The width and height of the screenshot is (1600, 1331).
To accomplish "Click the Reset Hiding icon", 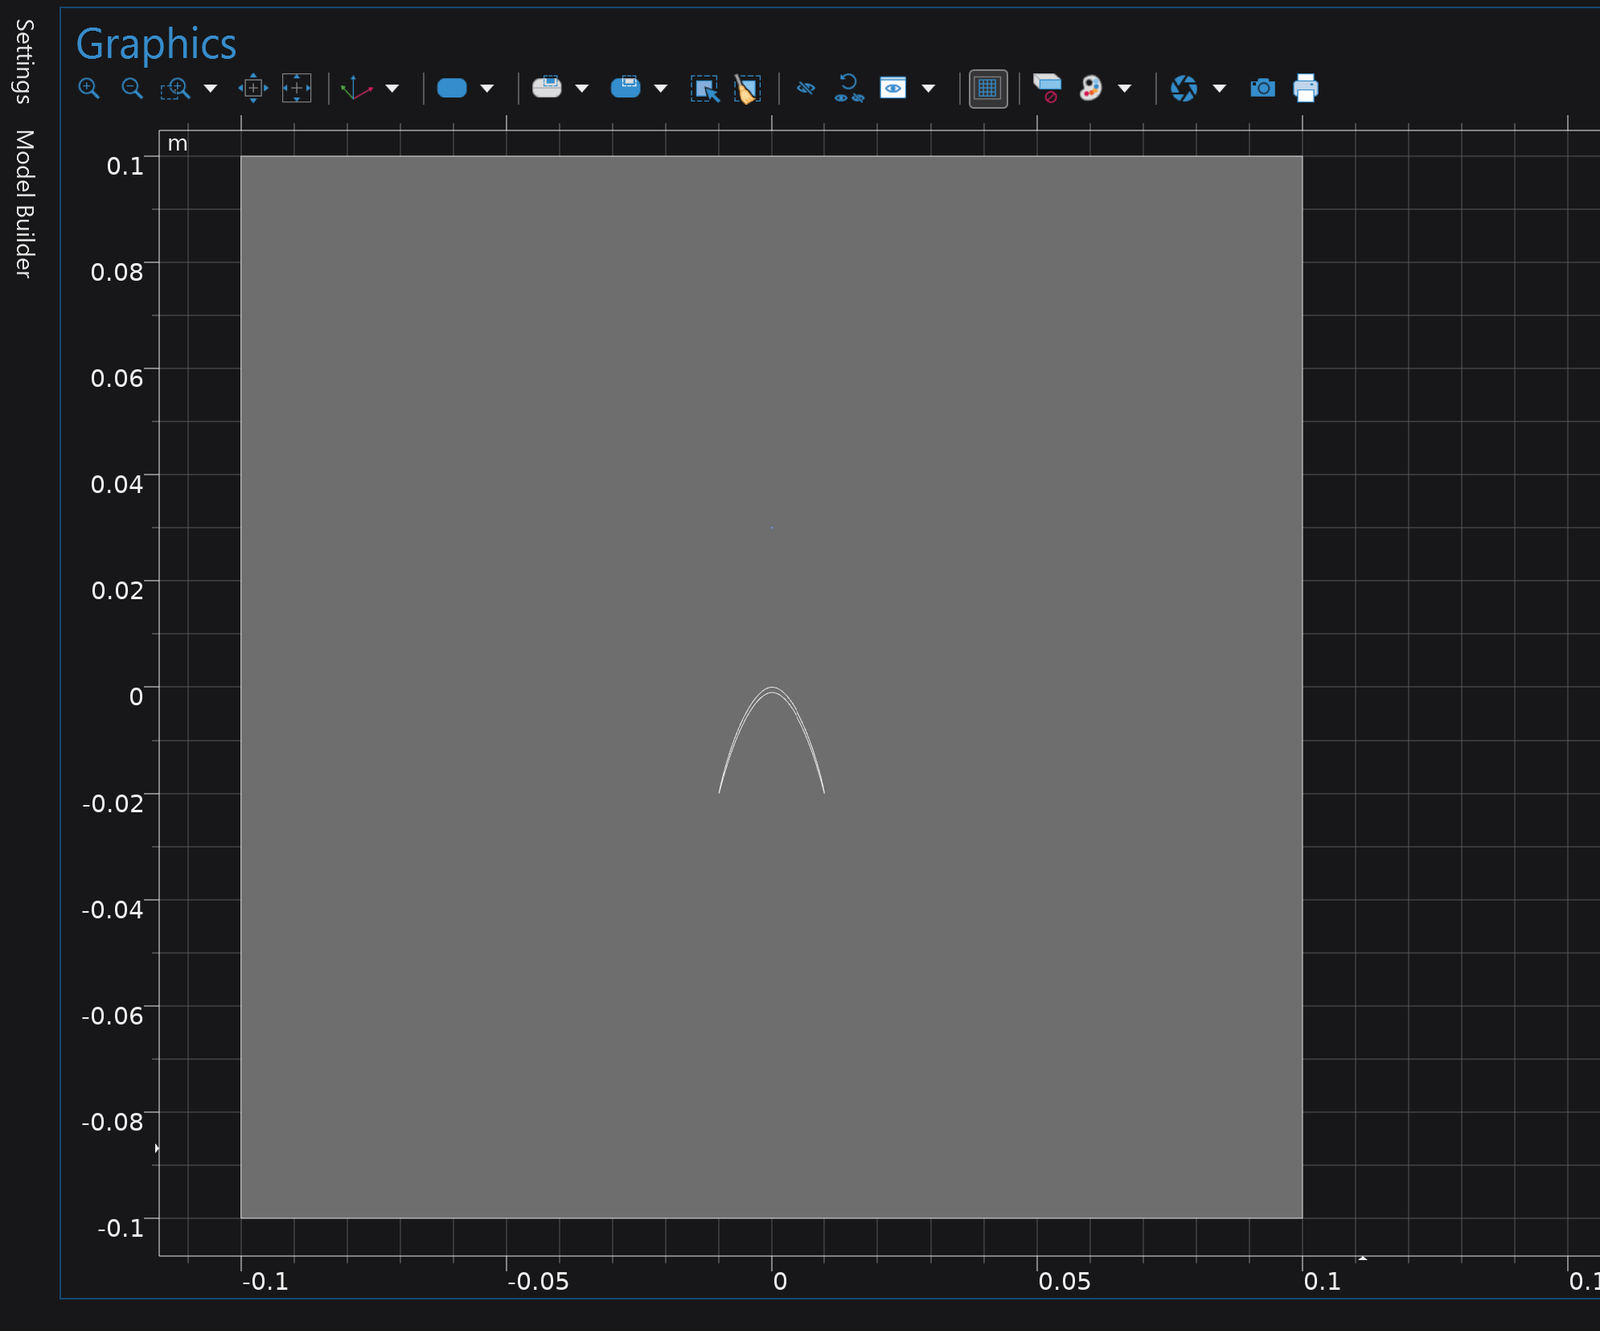I will [x=849, y=88].
